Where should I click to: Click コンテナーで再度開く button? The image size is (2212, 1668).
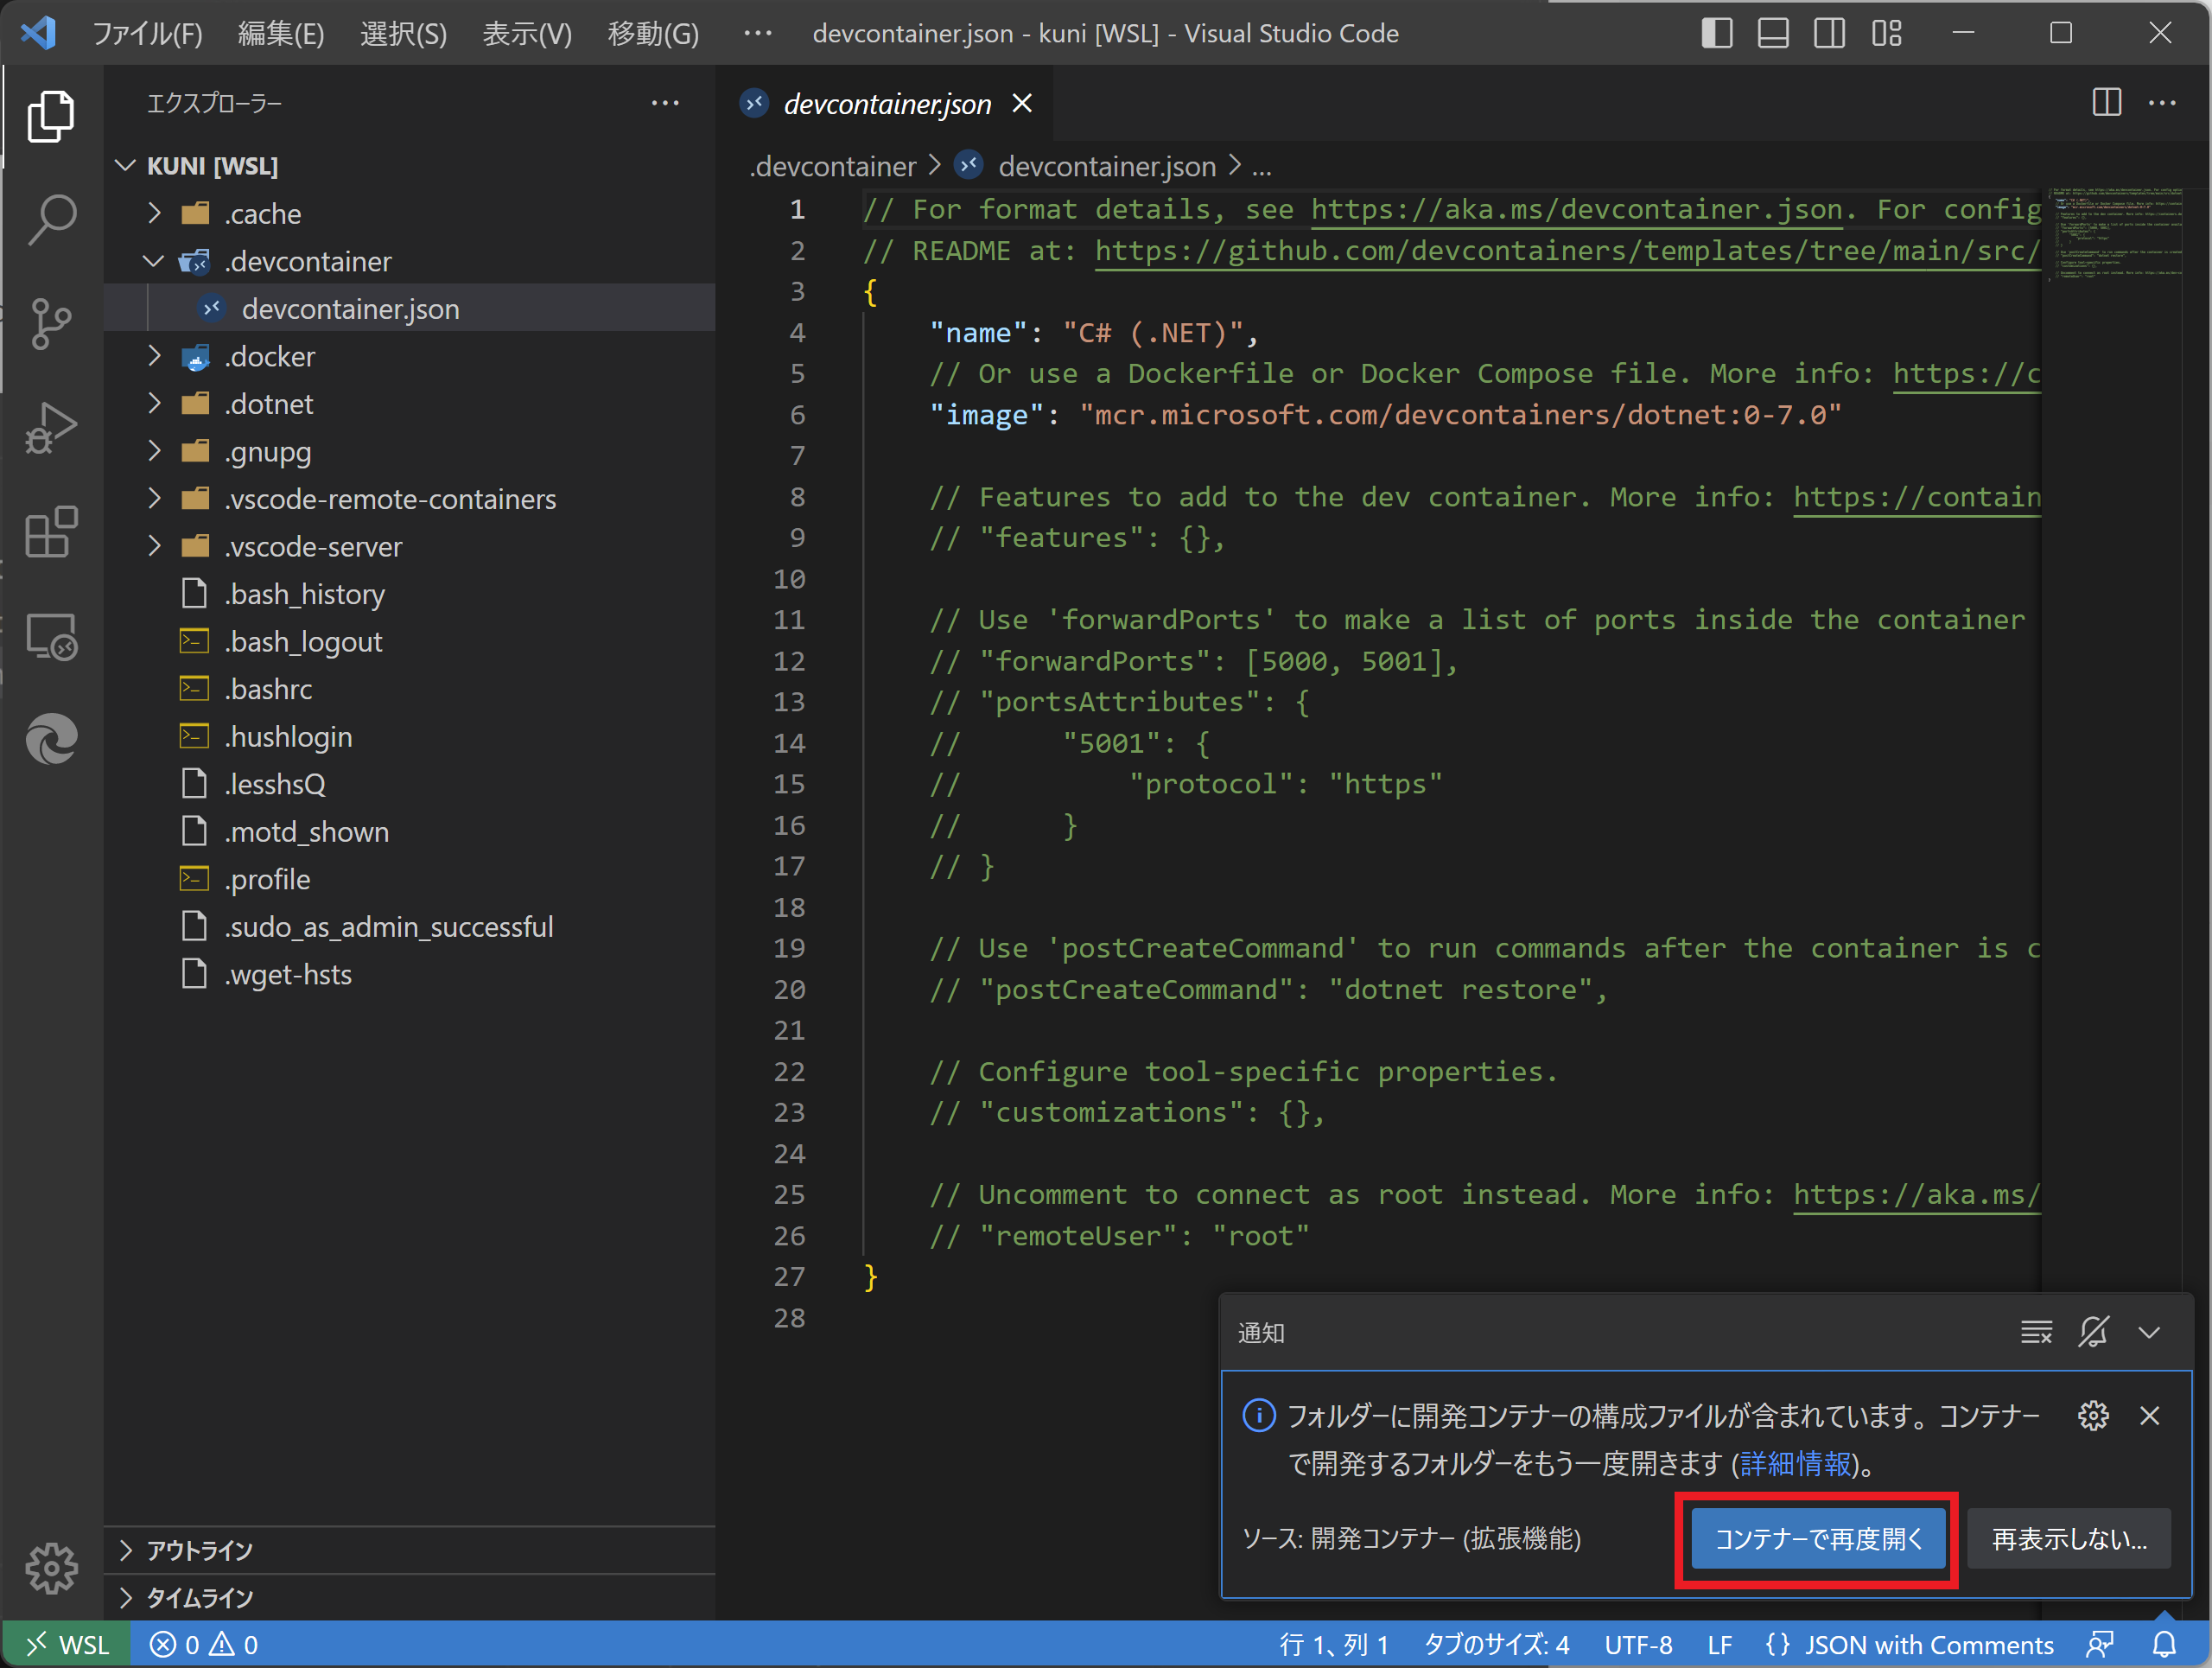point(1817,1538)
